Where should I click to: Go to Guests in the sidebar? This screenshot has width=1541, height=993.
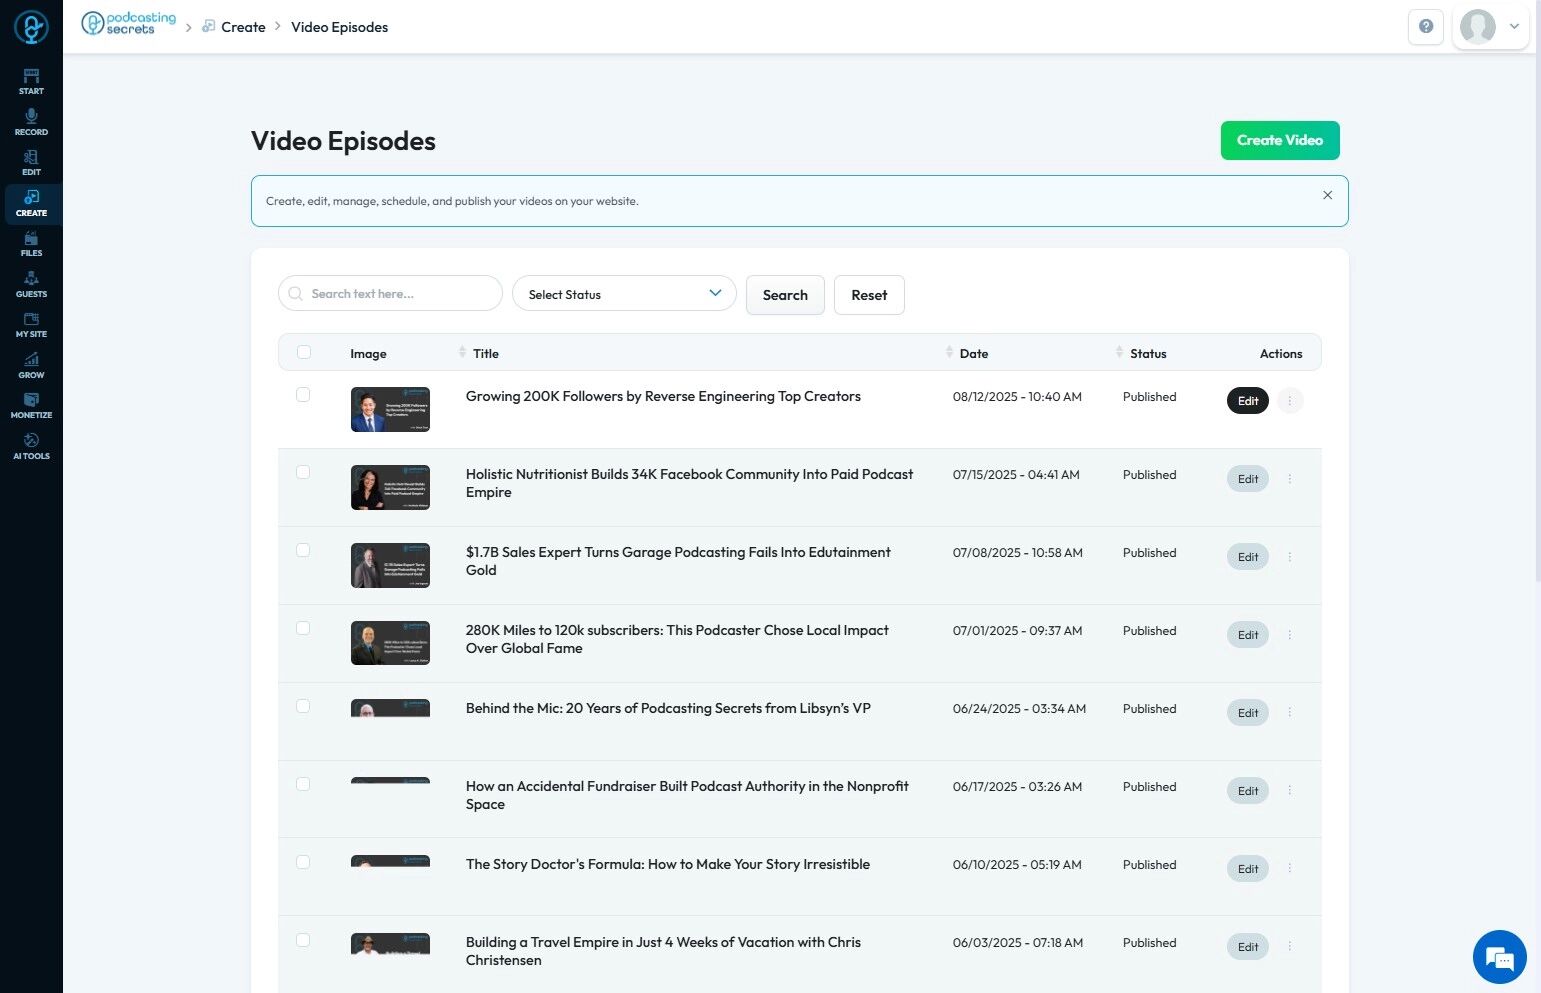click(x=31, y=284)
